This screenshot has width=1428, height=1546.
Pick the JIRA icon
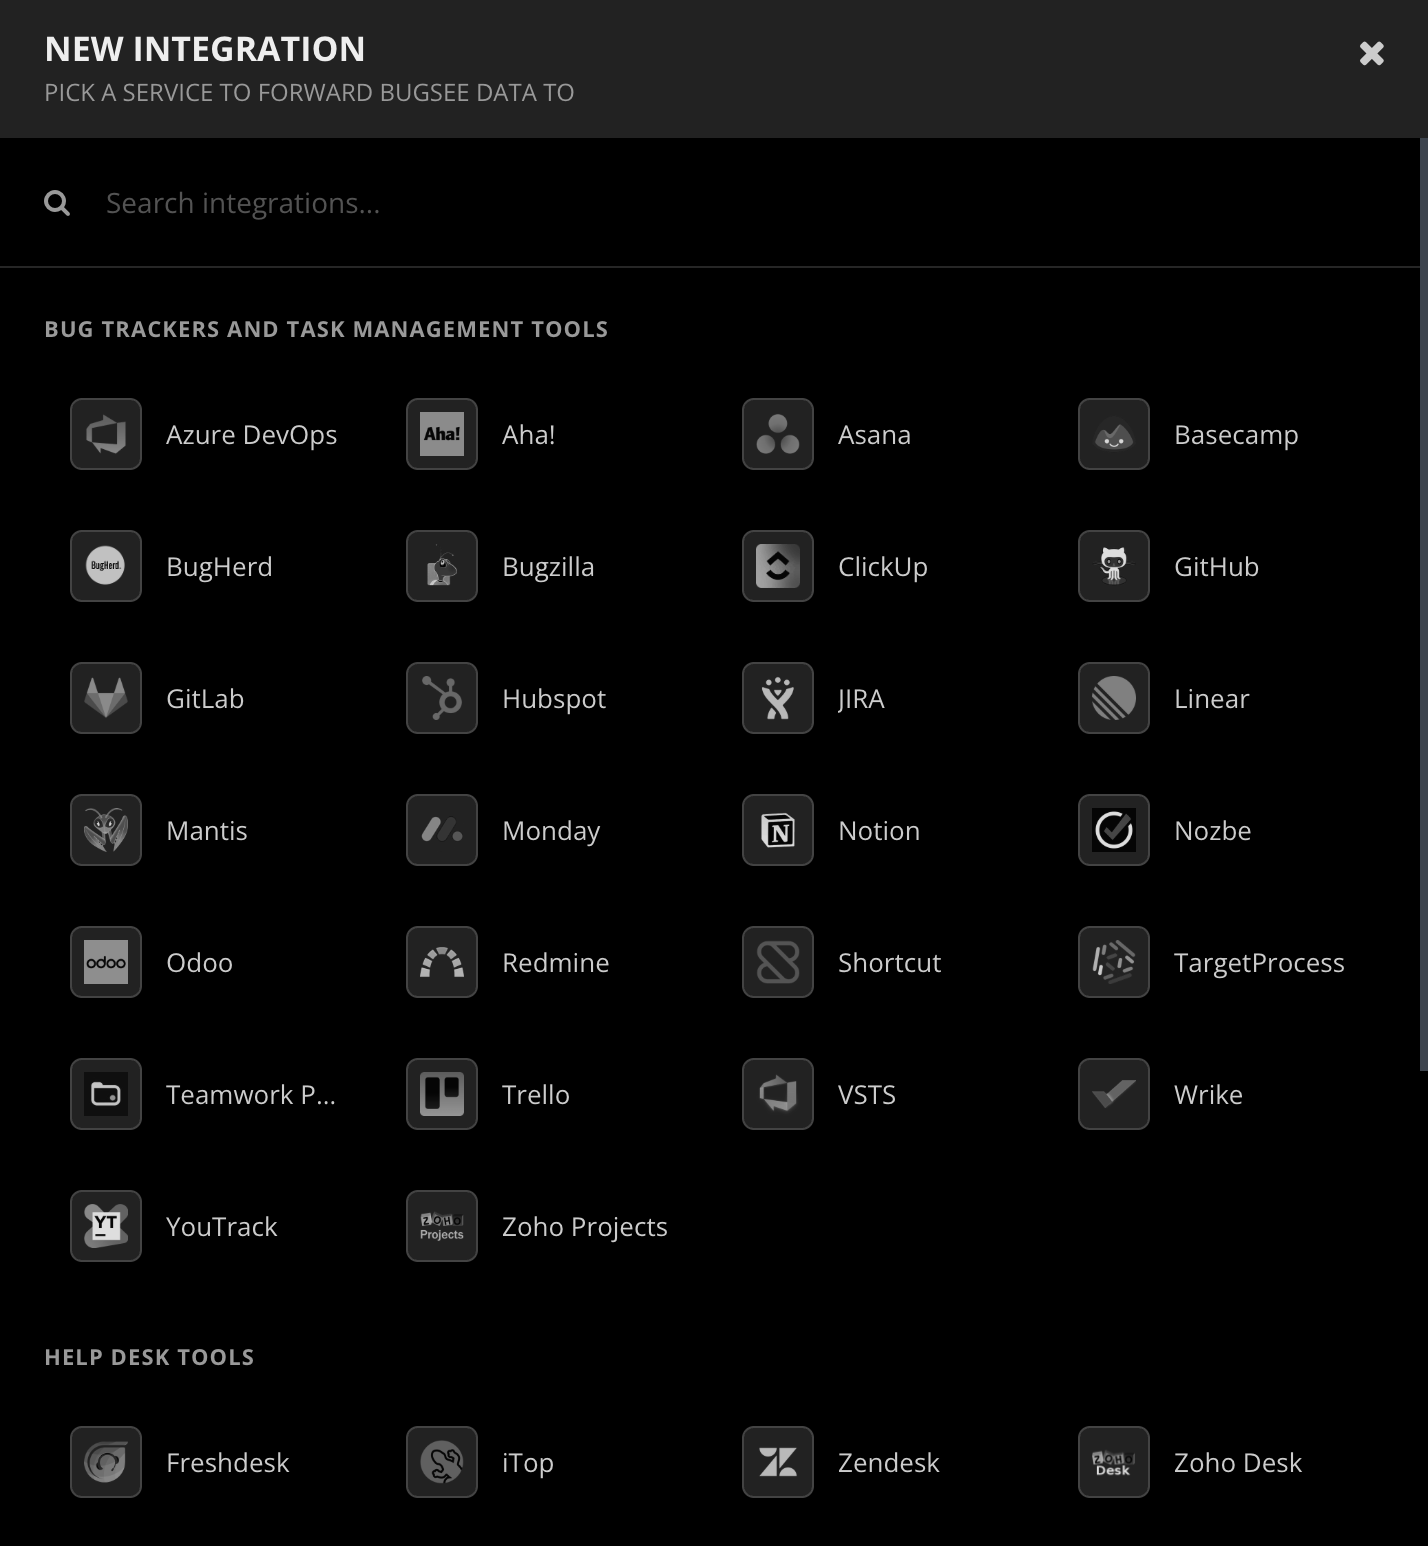click(x=778, y=698)
